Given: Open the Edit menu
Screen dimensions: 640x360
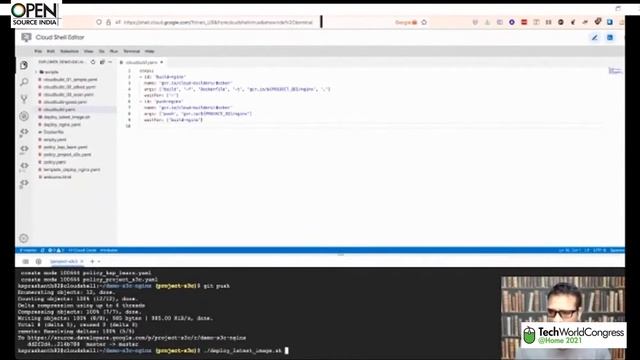Looking at the screenshot, I should tap(51, 51).
